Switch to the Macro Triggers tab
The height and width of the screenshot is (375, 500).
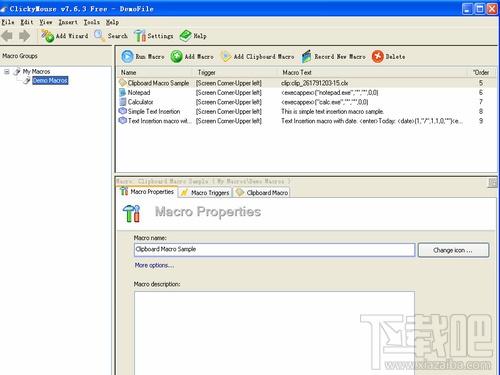[205, 192]
